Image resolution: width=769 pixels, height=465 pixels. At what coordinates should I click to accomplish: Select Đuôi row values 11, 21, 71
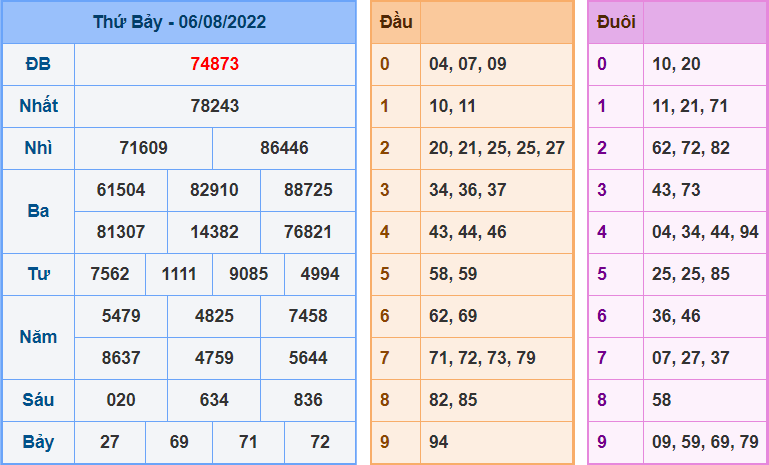[x=690, y=106]
